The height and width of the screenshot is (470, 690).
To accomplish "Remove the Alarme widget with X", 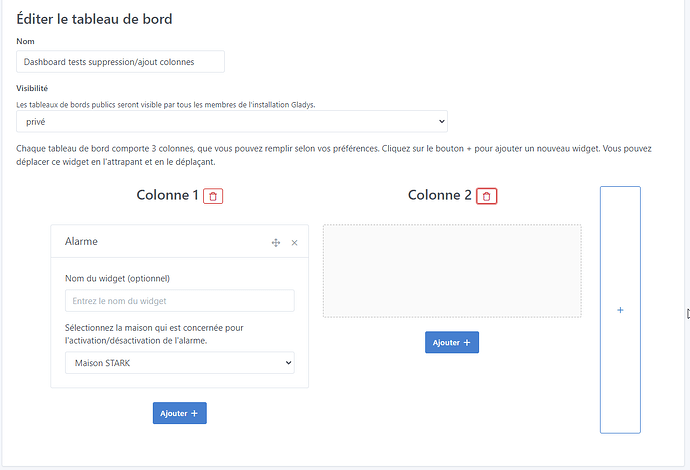I will tap(294, 243).
